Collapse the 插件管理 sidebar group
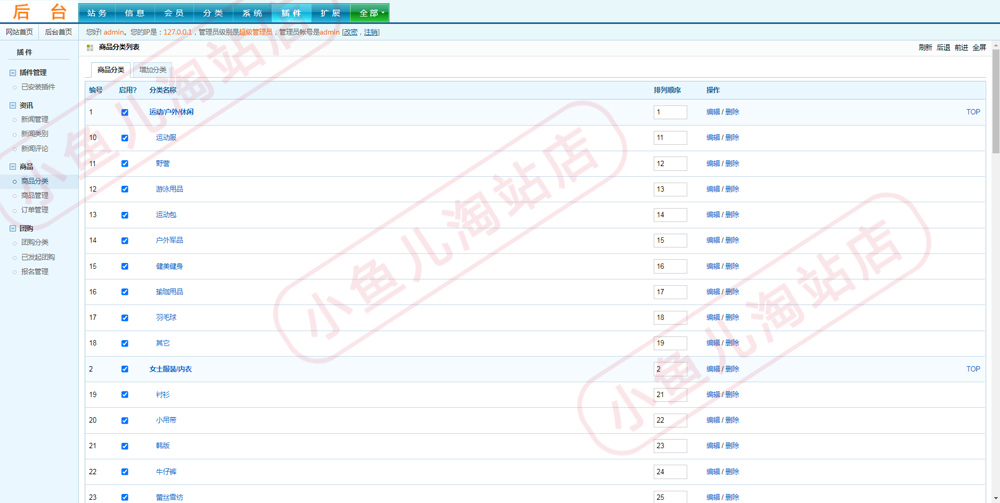 [13, 73]
